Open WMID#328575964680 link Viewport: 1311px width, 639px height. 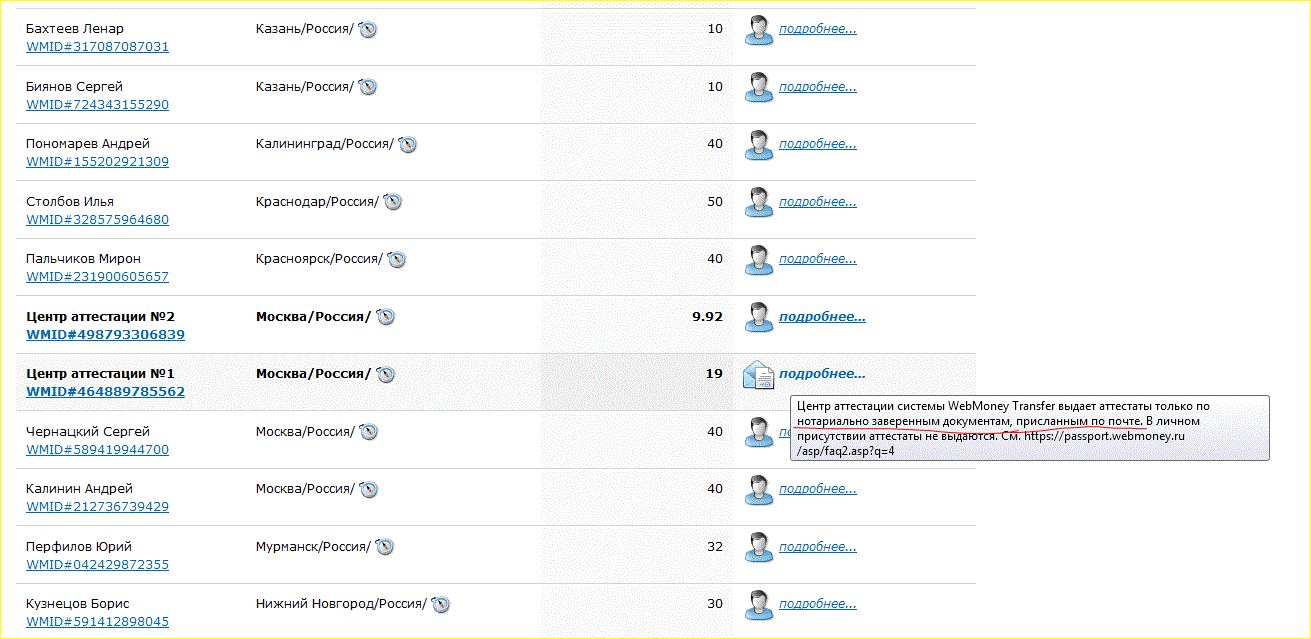[x=97, y=219]
